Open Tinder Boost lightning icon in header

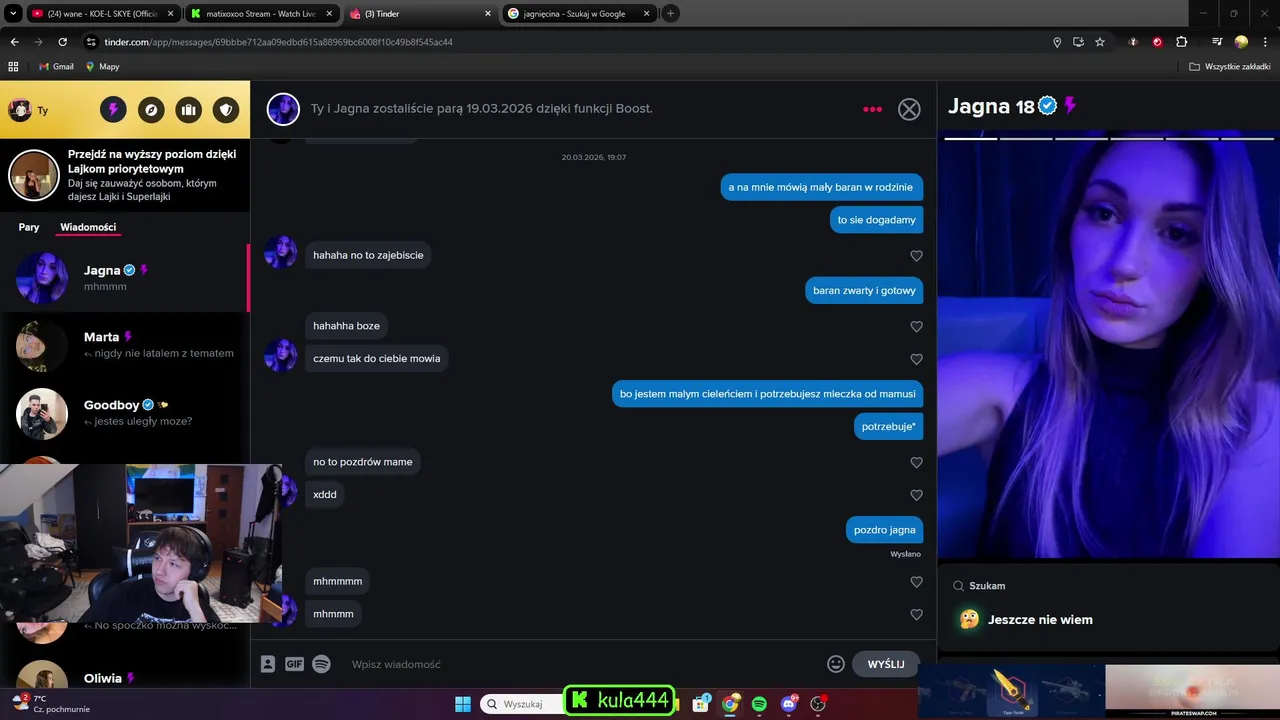pos(113,110)
